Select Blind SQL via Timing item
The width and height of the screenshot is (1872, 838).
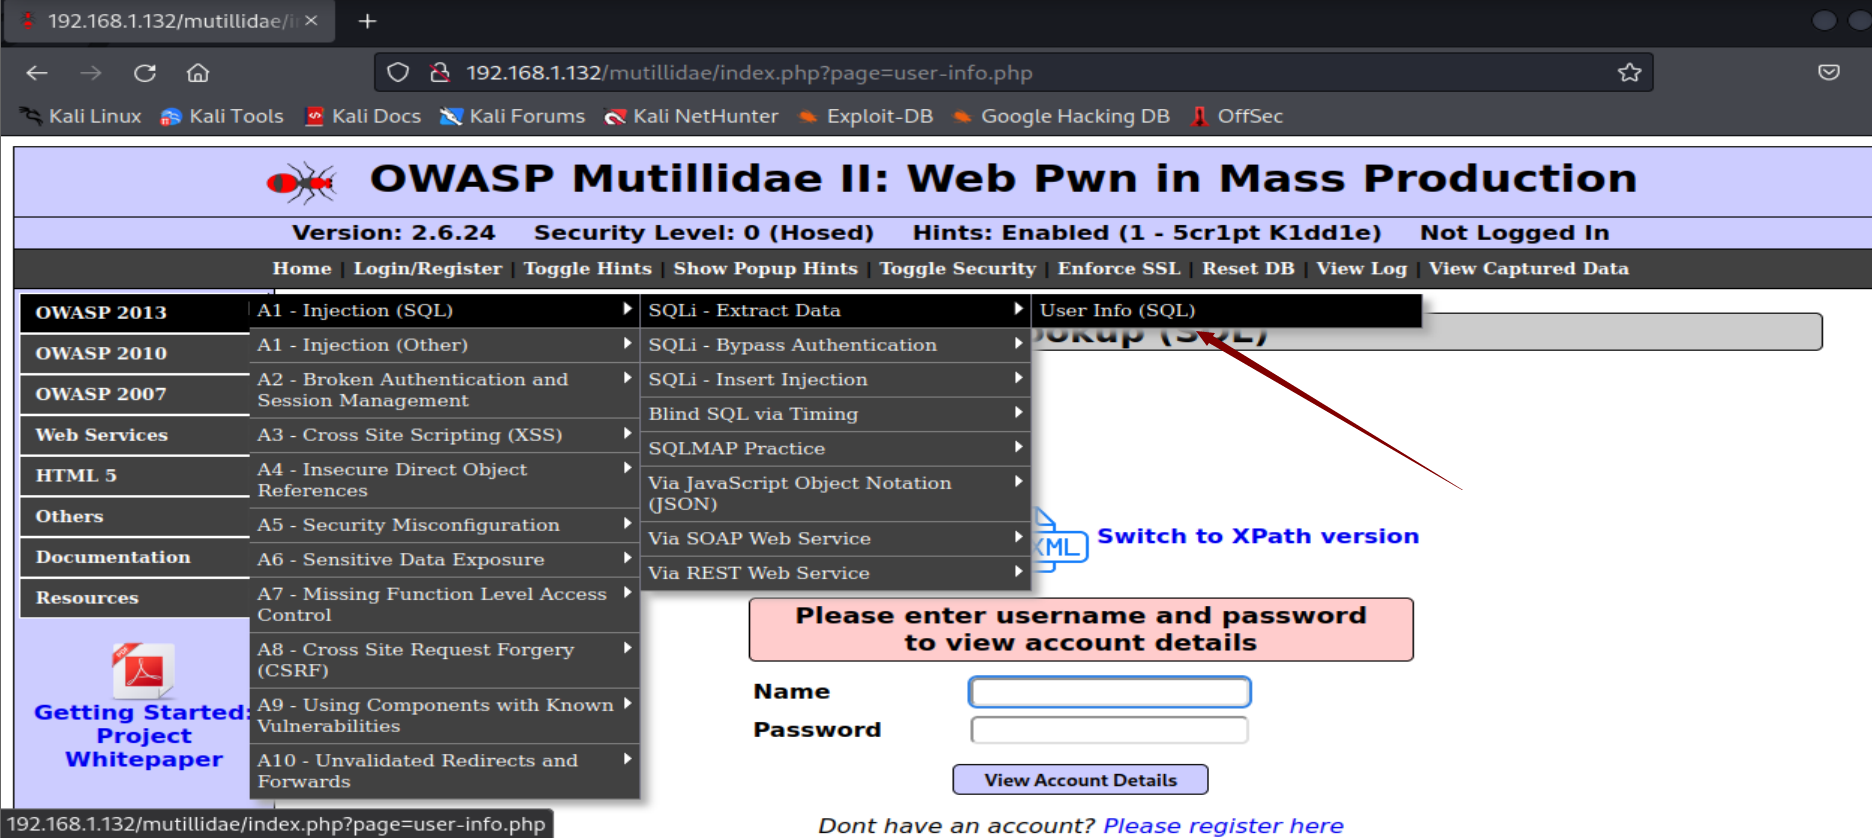tap(835, 414)
